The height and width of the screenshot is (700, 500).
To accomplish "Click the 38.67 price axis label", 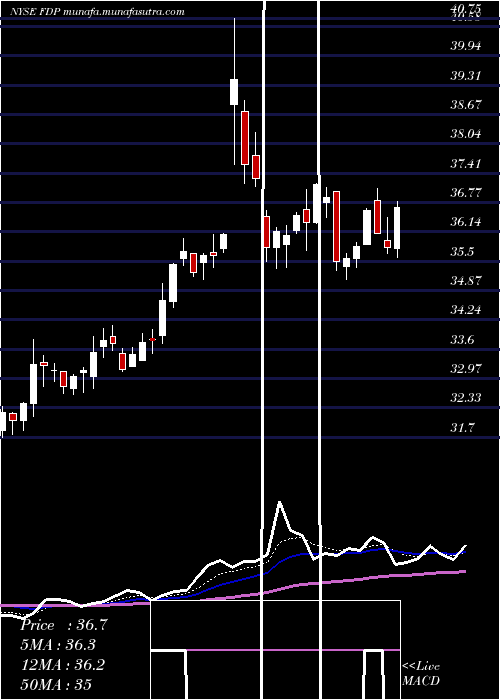I will point(466,104).
